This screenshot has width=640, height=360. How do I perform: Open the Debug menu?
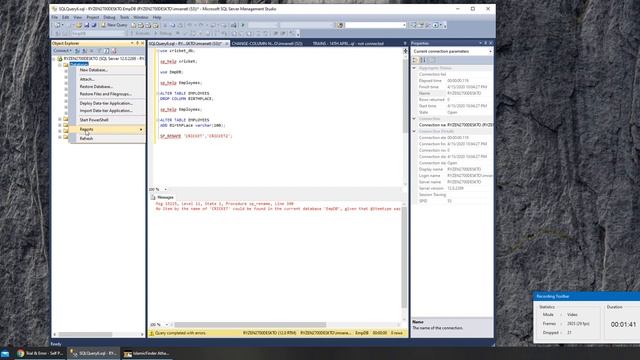tap(109, 17)
